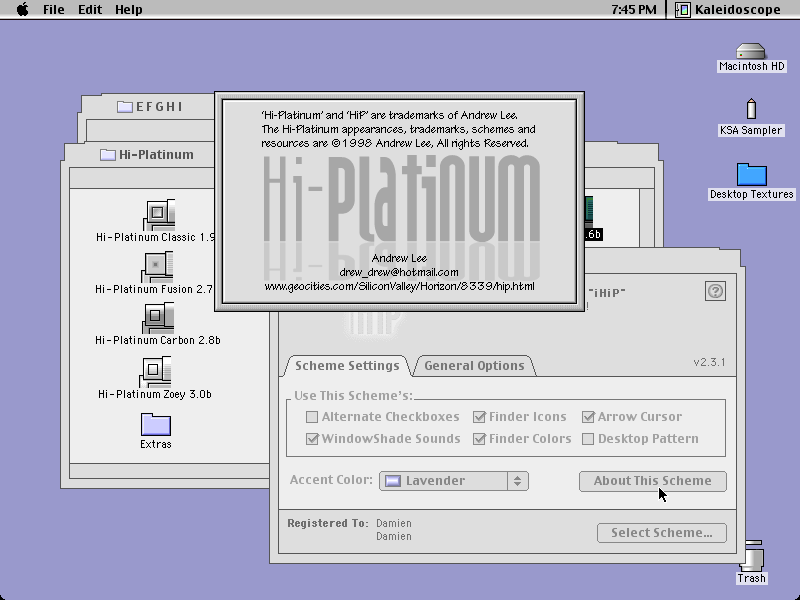This screenshot has width=800, height=600.
Task: Open the Apple menu
Action: [x=22, y=9]
